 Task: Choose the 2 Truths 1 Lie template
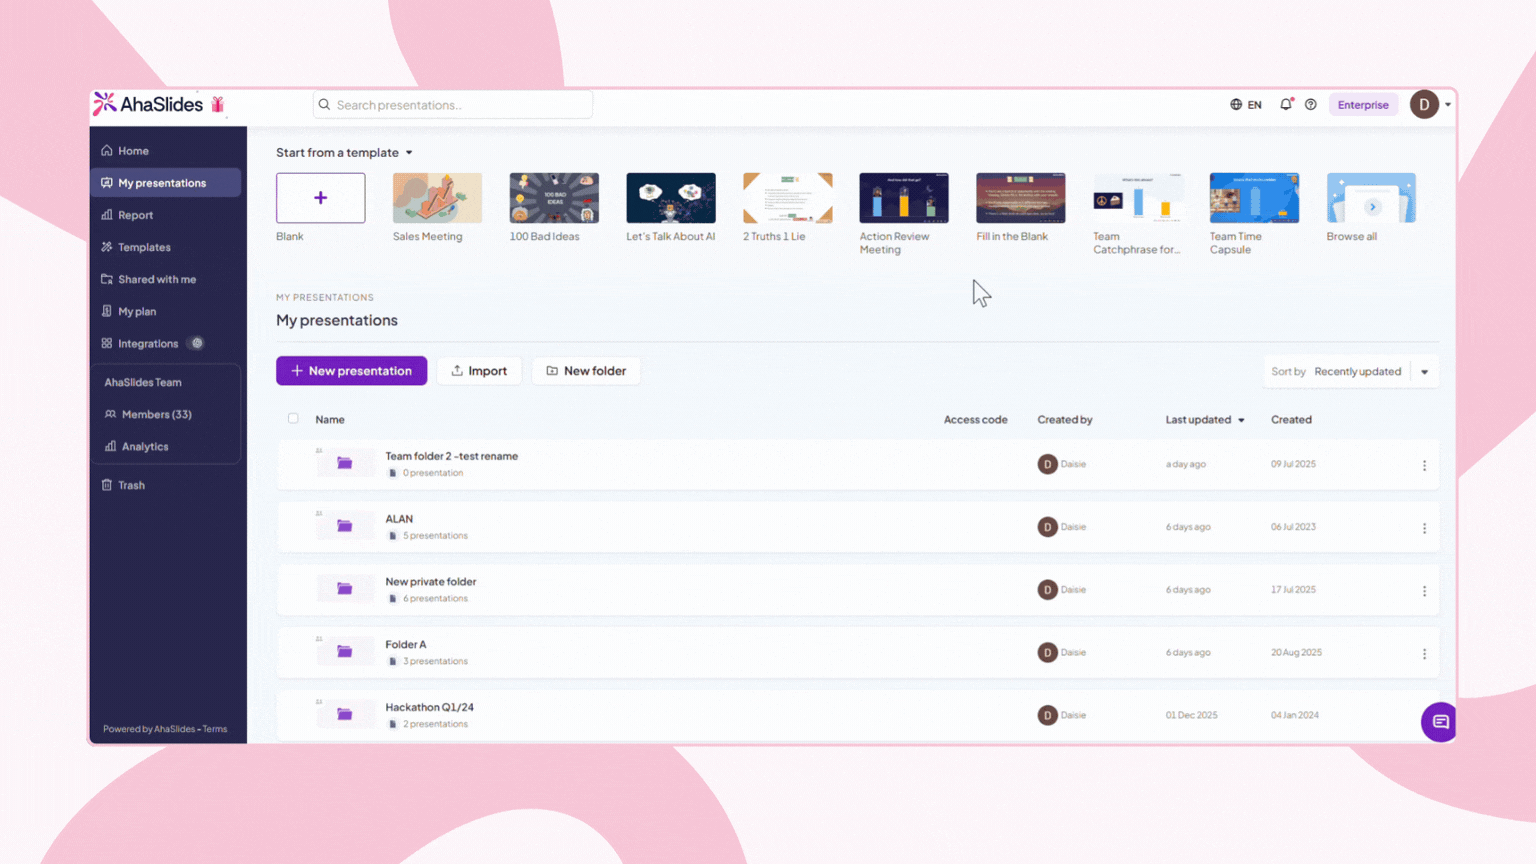click(788, 198)
